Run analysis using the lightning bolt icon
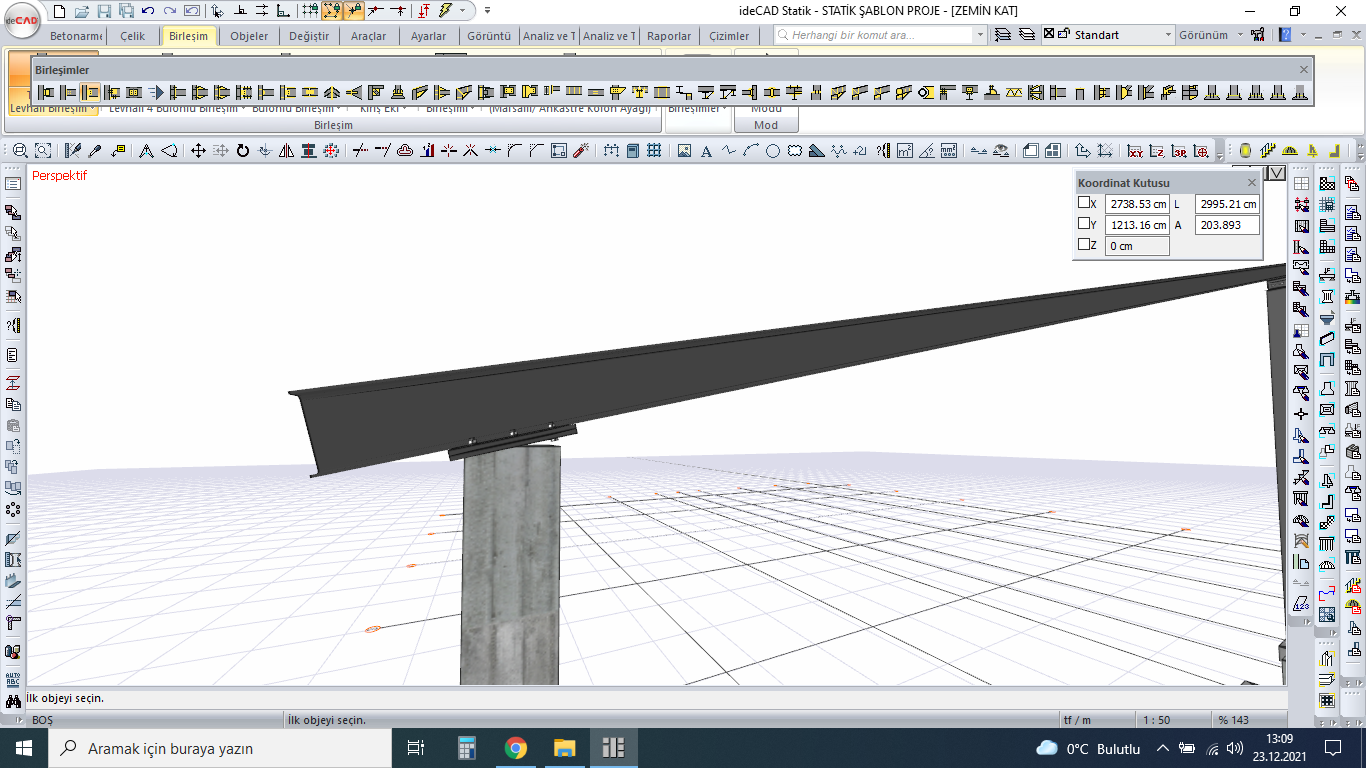1366x768 pixels. 445,11
